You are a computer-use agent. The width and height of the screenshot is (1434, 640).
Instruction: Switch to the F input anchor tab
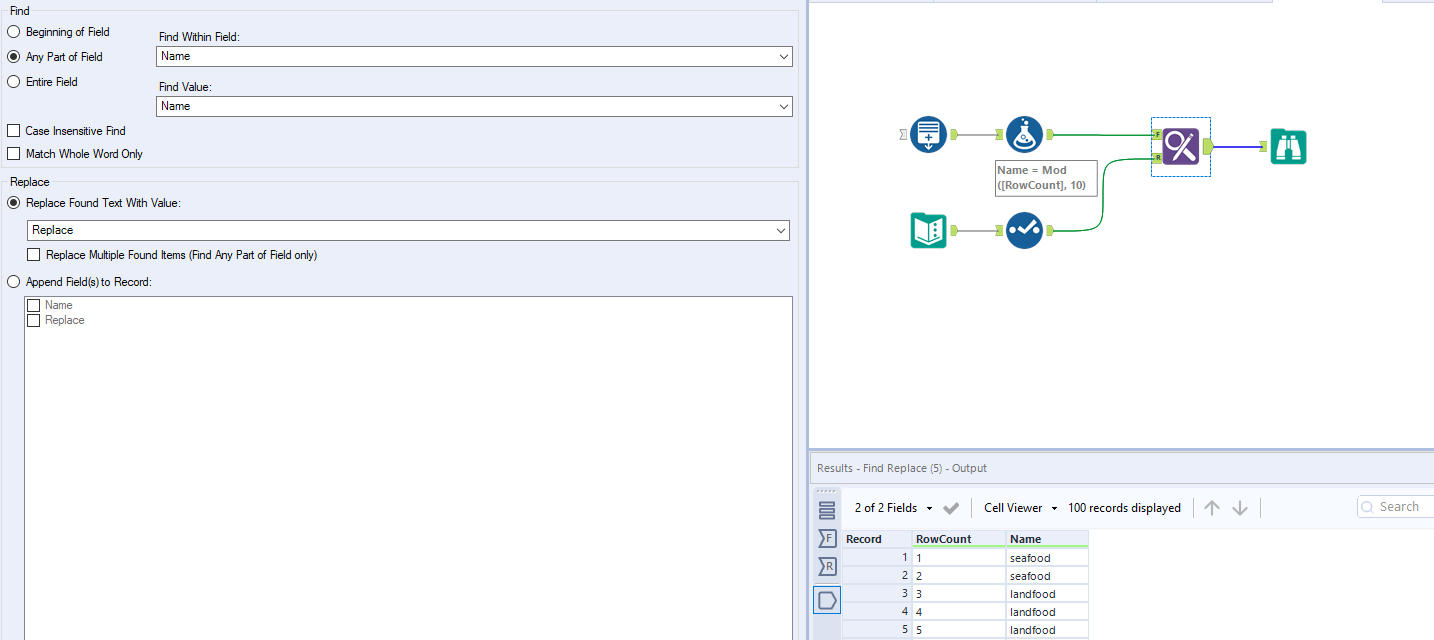826,538
